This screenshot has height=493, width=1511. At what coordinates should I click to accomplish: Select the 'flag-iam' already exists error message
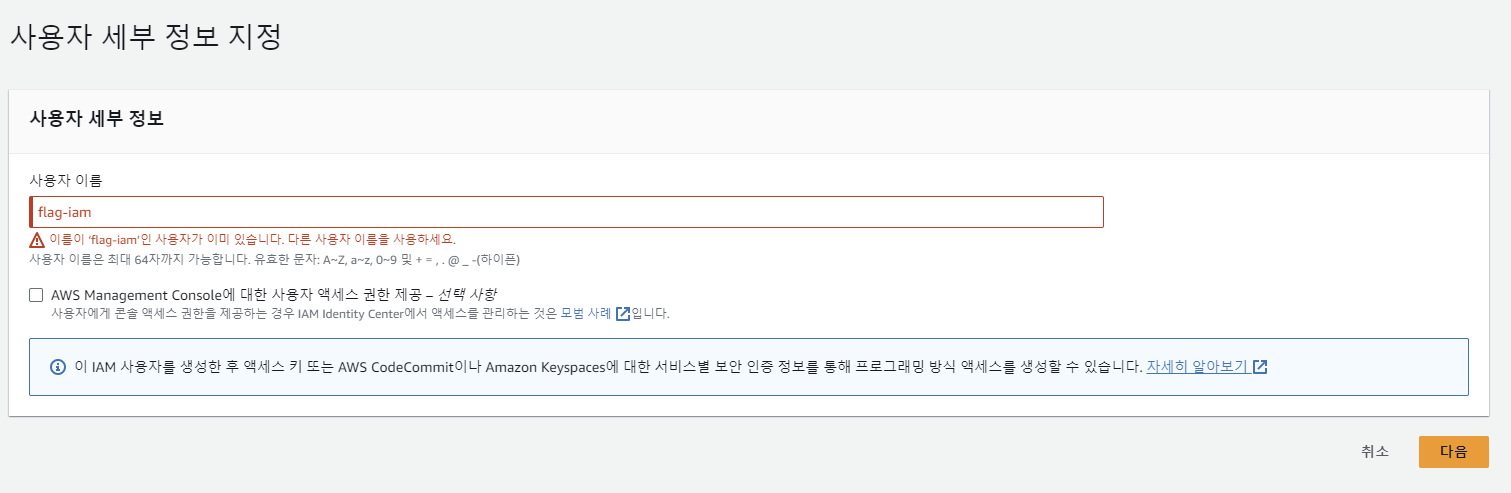[253, 240]
